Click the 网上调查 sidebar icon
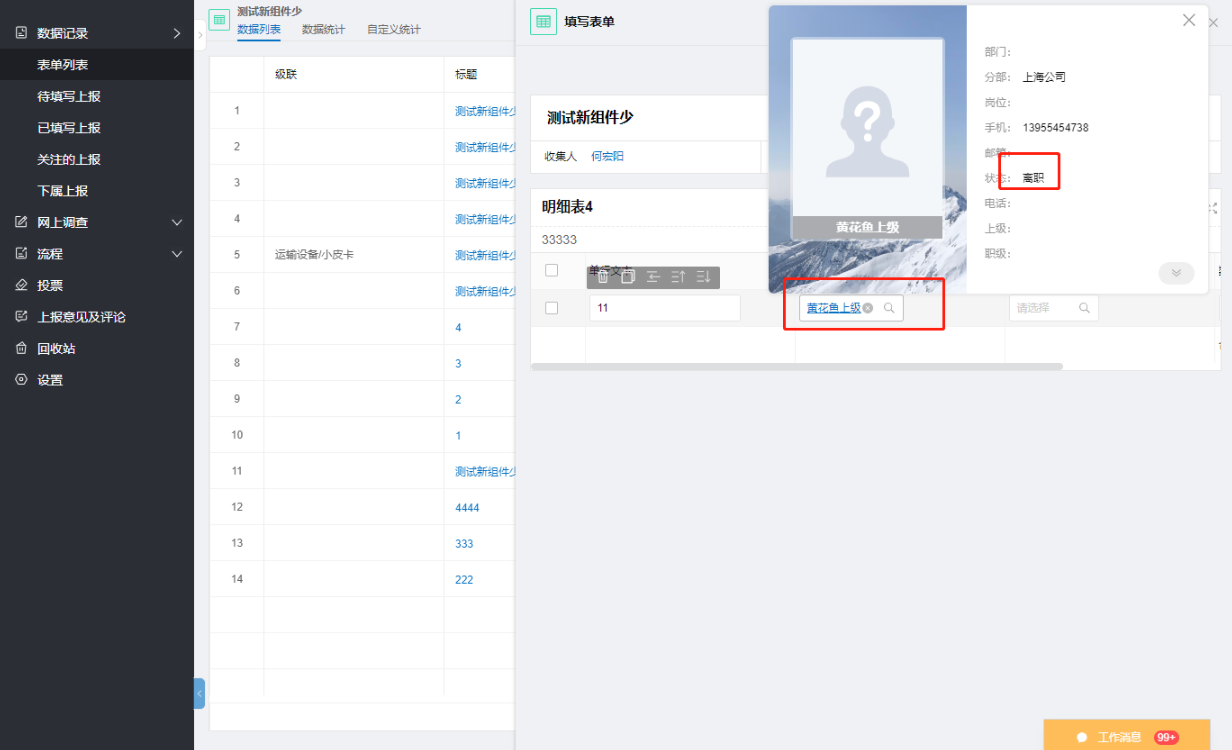This screenshot has height=750, width=1232. point(21,222)
